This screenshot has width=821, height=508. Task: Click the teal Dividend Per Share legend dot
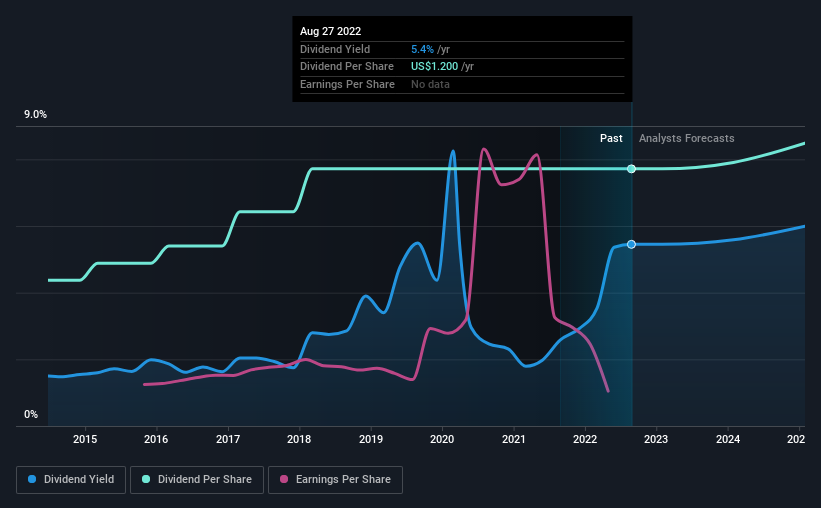tap(146, 479)
